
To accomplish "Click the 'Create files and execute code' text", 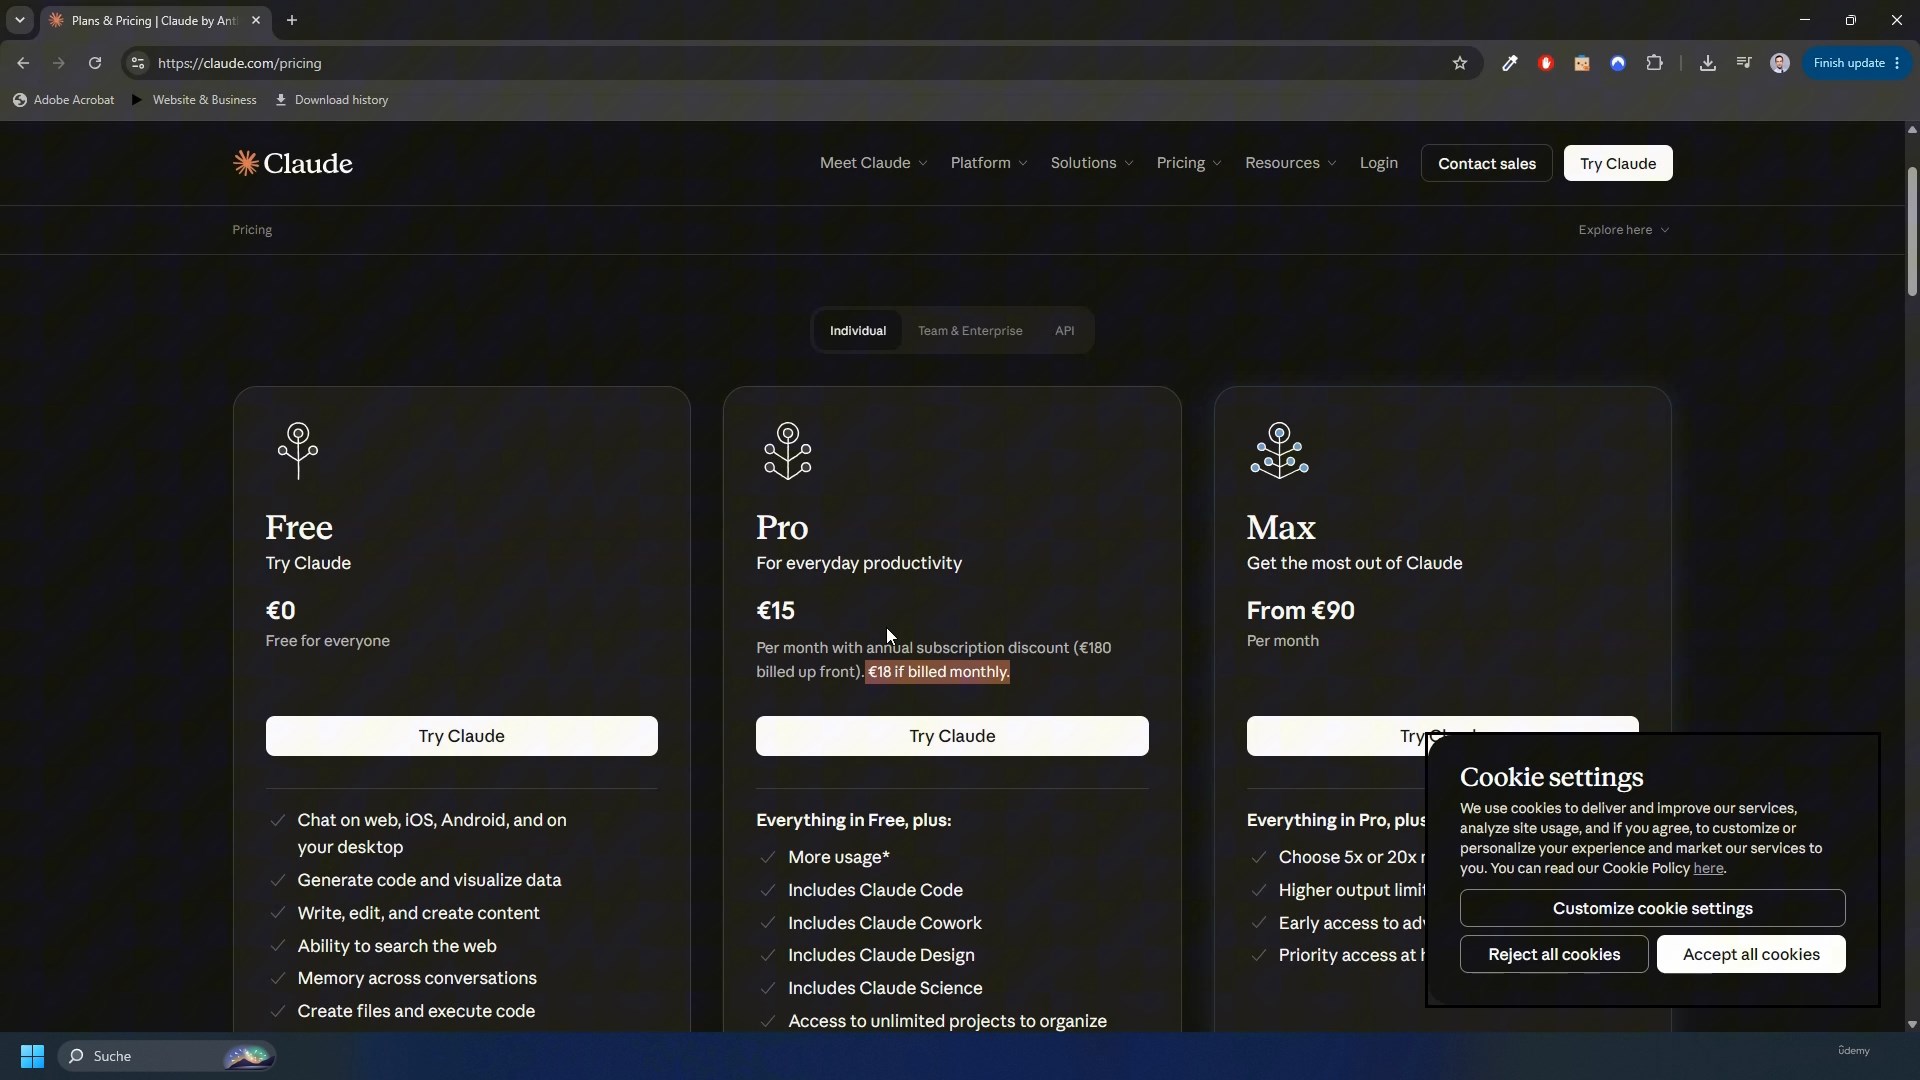I will tap(416, 1011).
